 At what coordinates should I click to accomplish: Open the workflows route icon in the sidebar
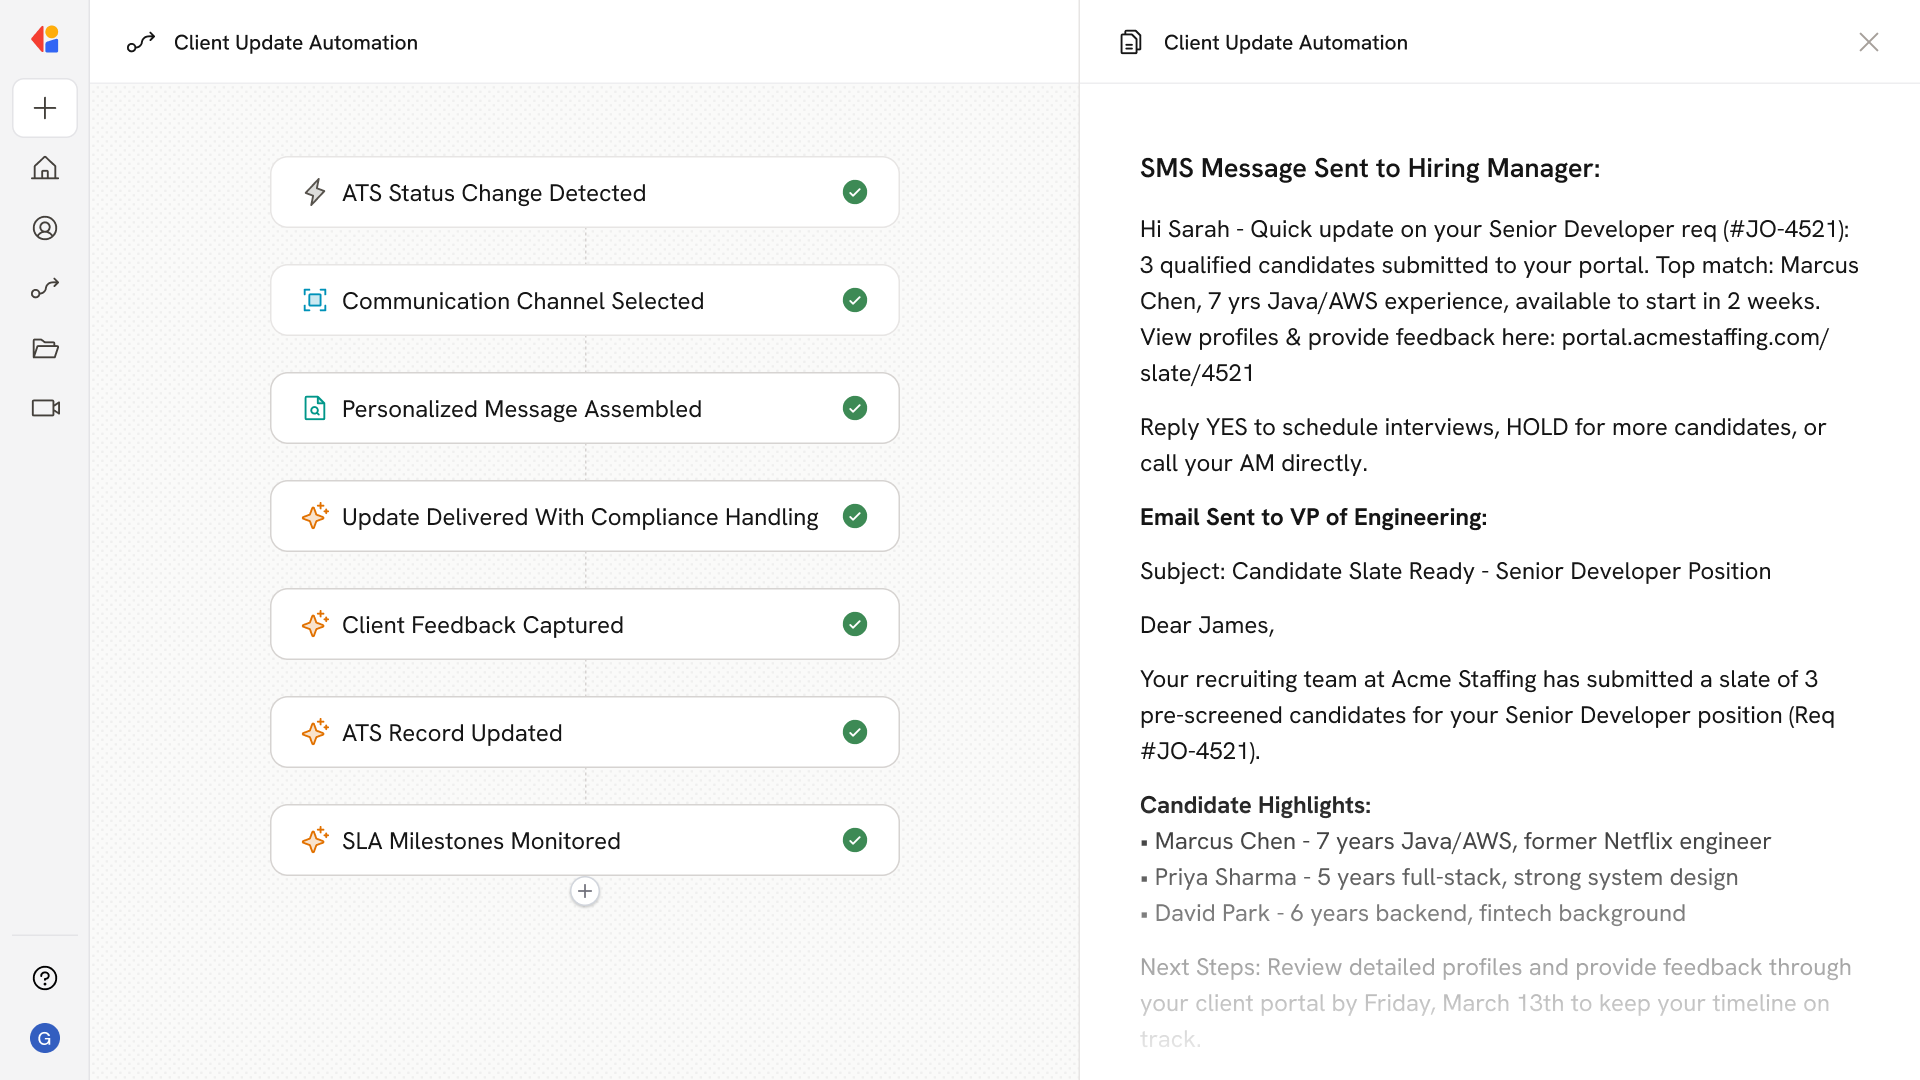coord(45,288)
